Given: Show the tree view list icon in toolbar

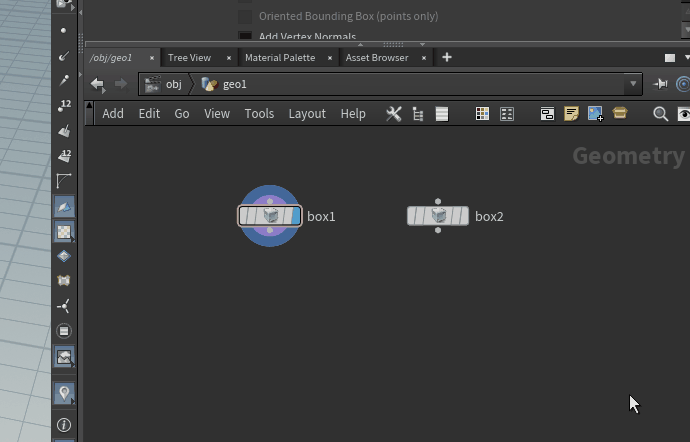Looking at the screenshot, I should (x=418, y=114).
